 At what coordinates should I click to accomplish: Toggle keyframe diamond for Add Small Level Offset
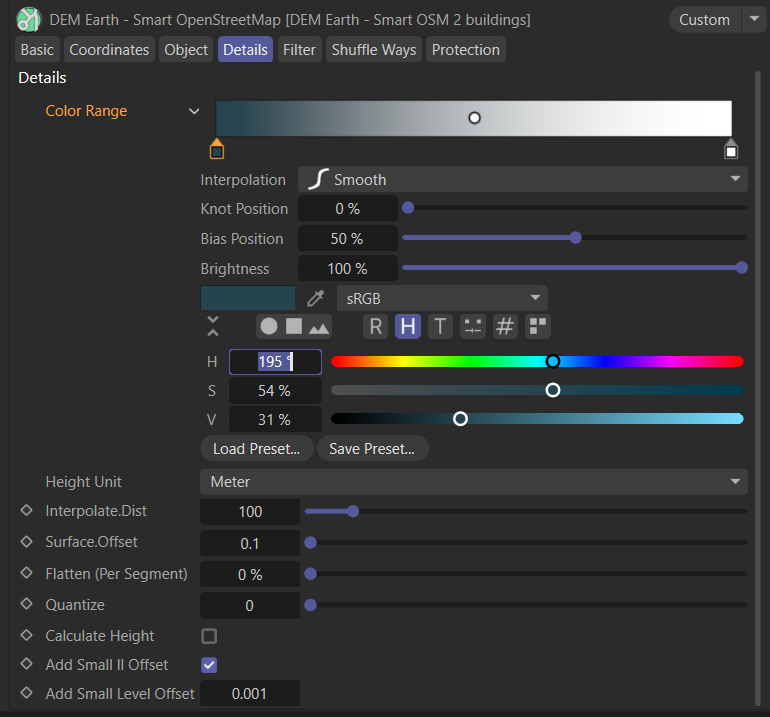pyautogui.click(x=27, y=693)
